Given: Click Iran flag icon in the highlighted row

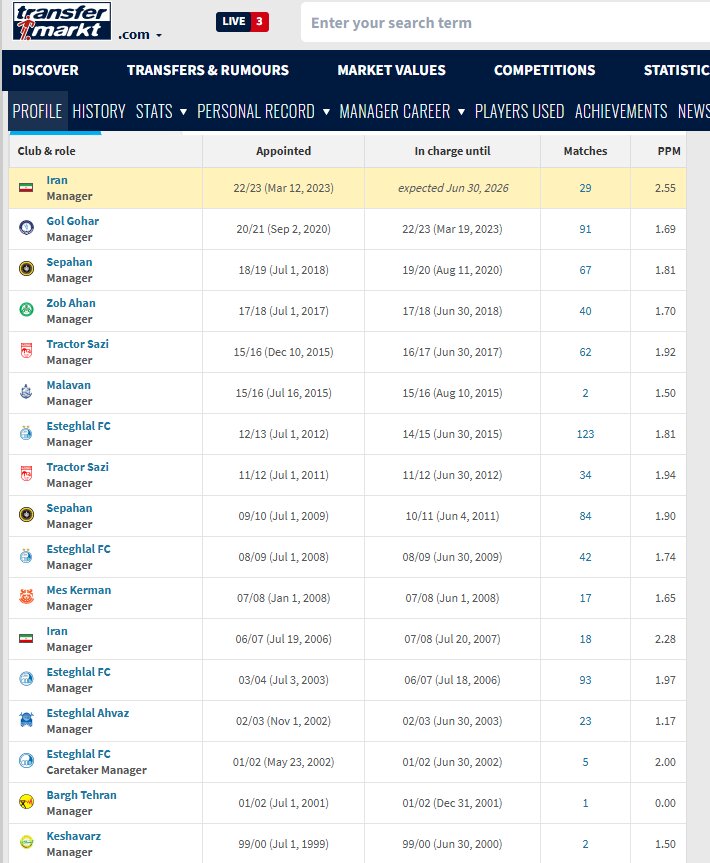Looking at the screenshot, I should [26, 188].
